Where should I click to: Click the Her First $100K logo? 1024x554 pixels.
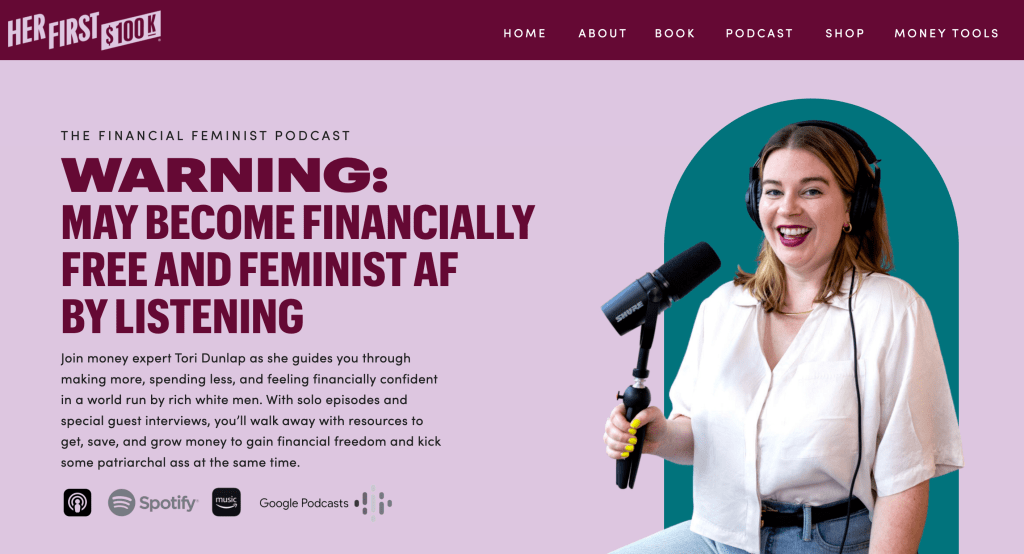[84, 30]
